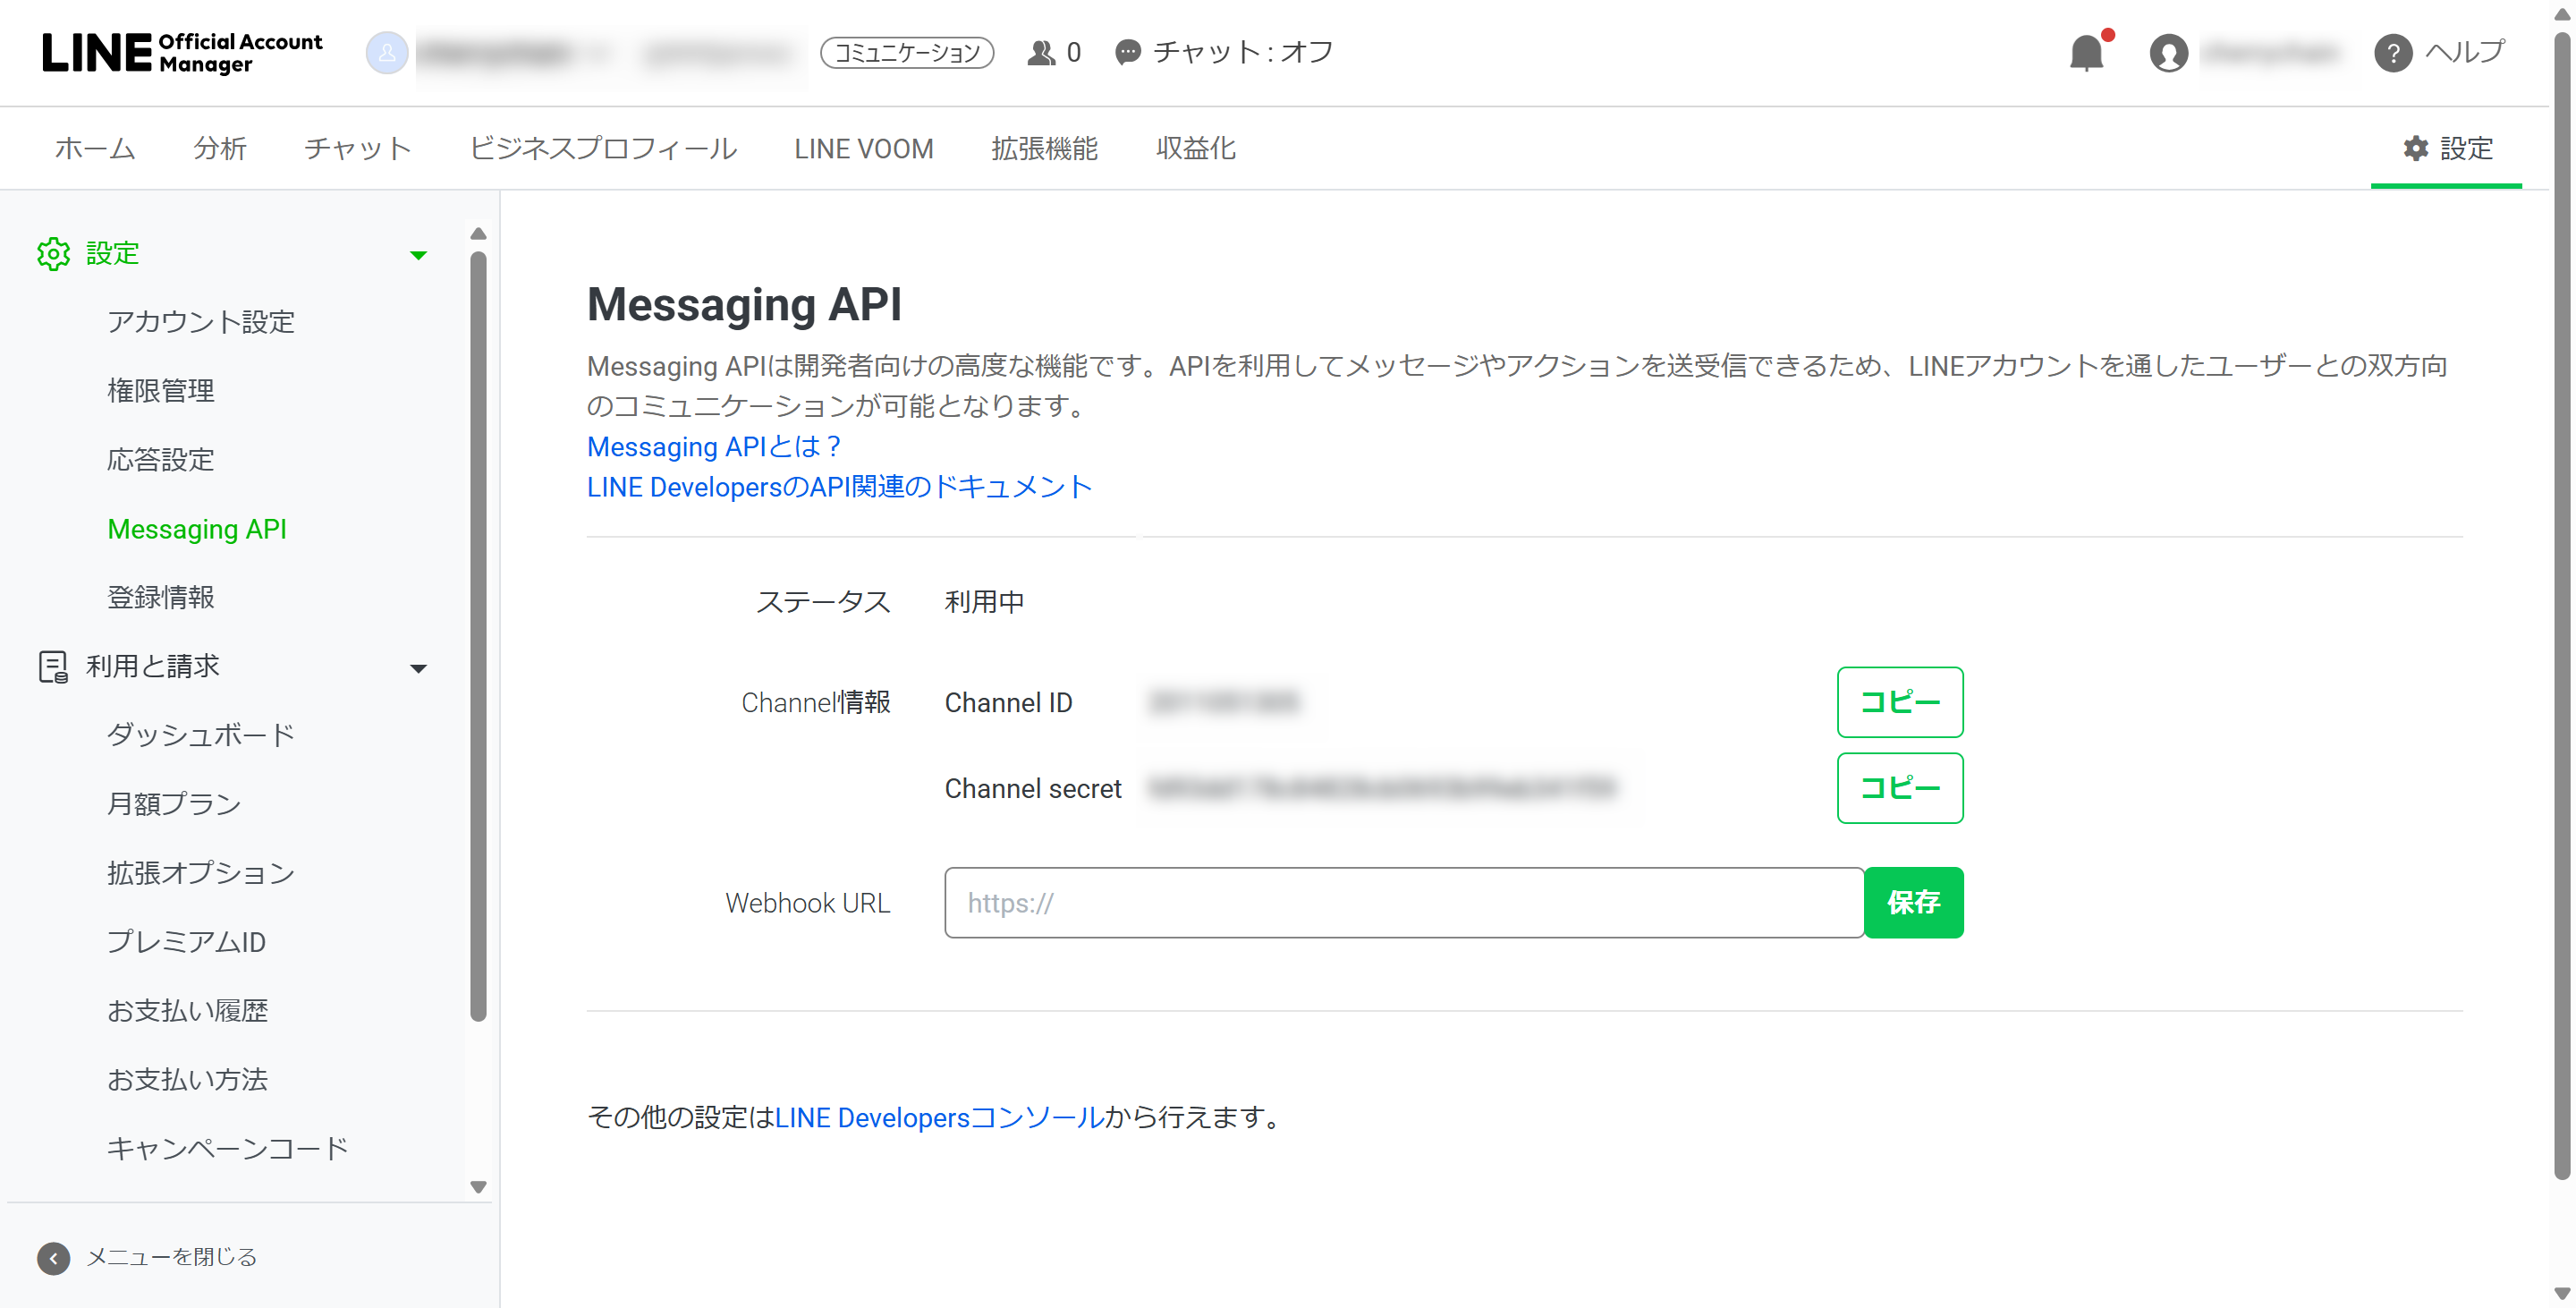Copy the Channel secret value

pos(1900,788)
